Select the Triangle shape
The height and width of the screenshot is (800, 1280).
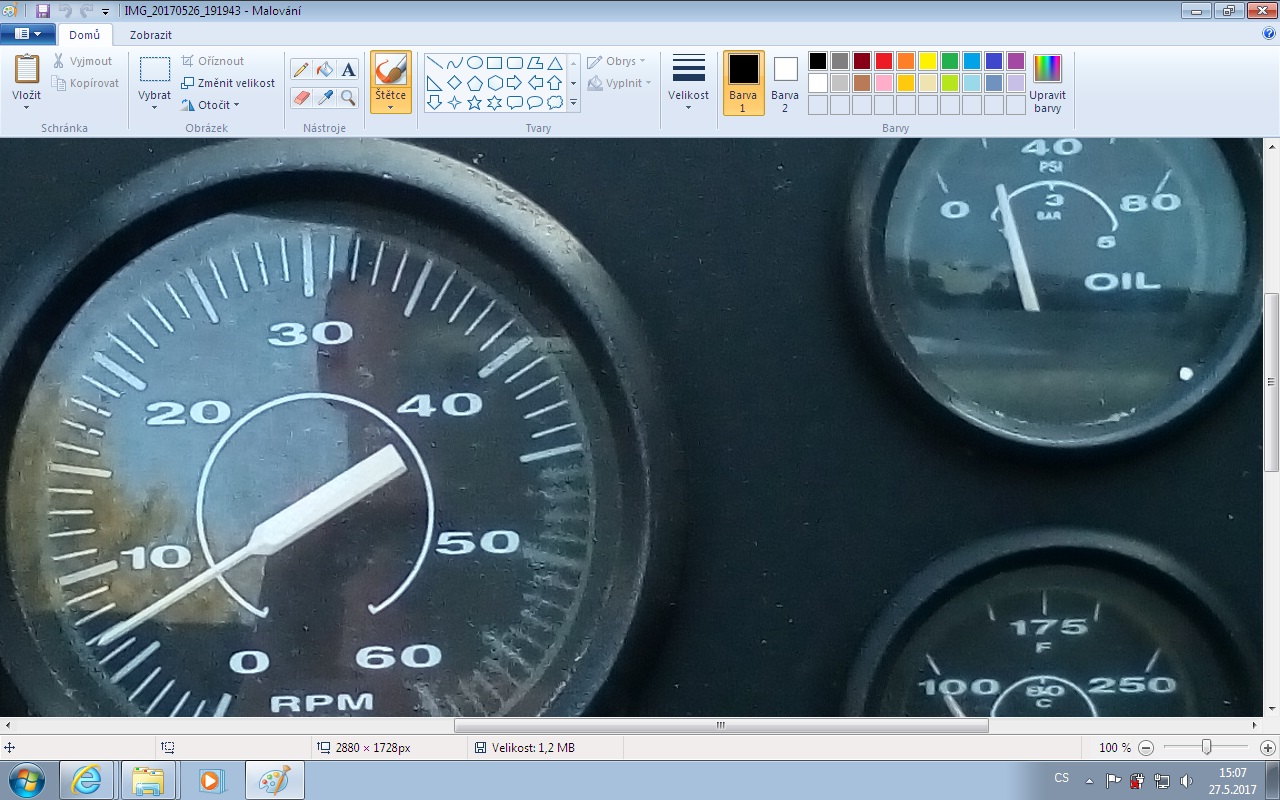(555, 63)
